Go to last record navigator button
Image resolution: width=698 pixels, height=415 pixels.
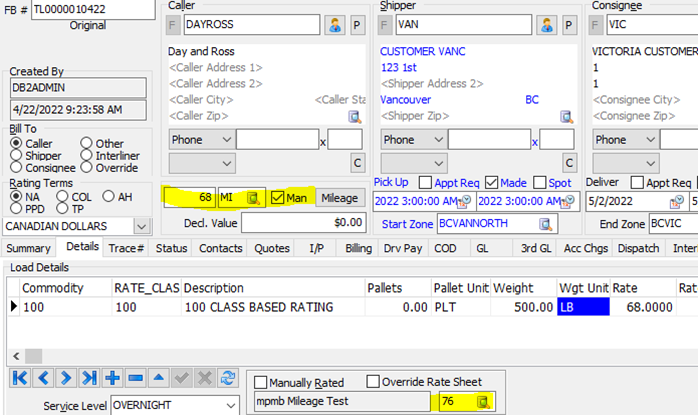coord(89,378)
